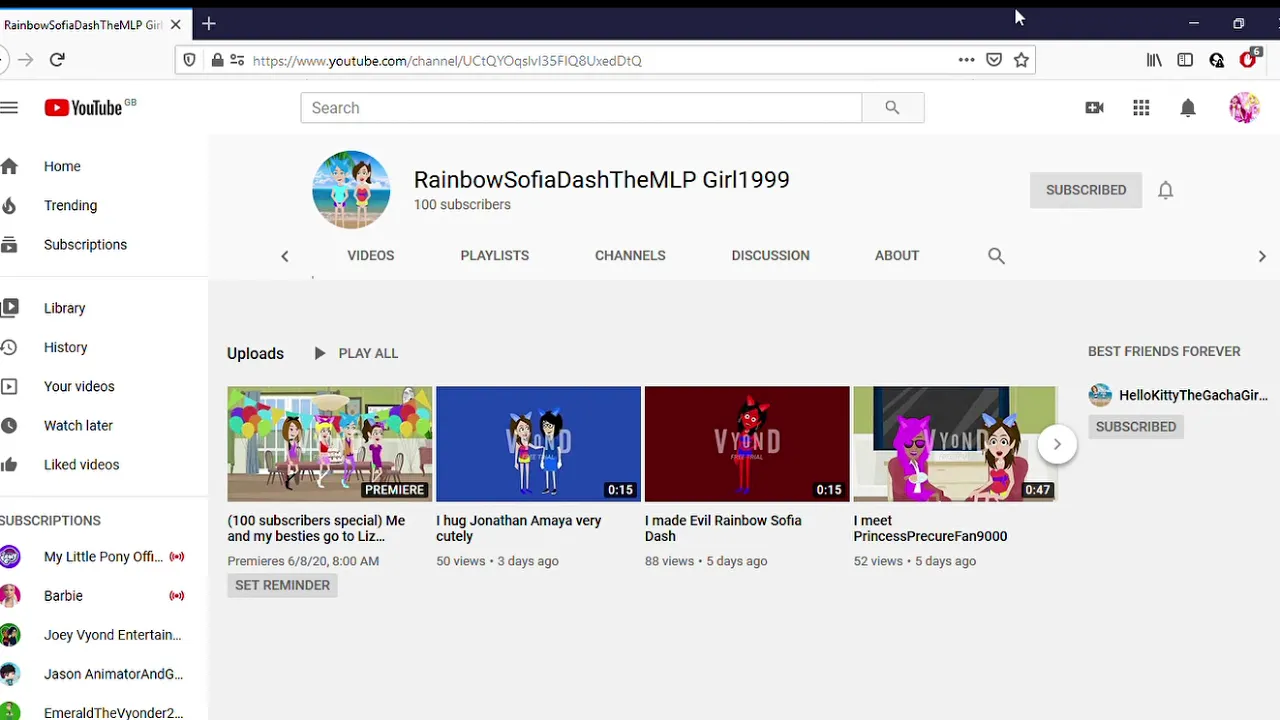Click the channel profile avatar picture
1280x720 pixels.
[351, 190]
